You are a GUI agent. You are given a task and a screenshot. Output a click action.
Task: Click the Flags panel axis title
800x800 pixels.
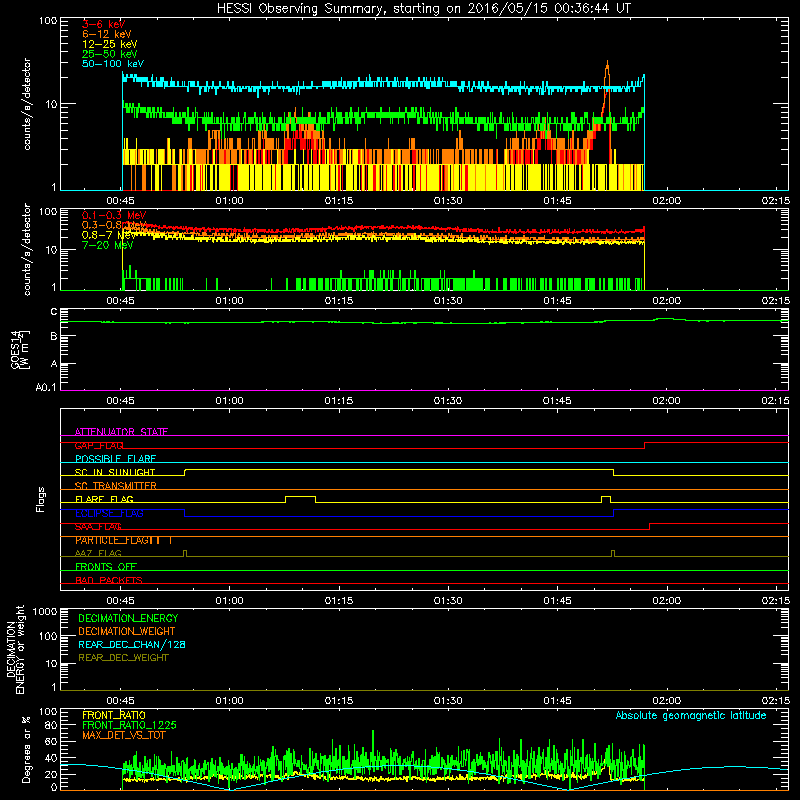tap(41, 499)
